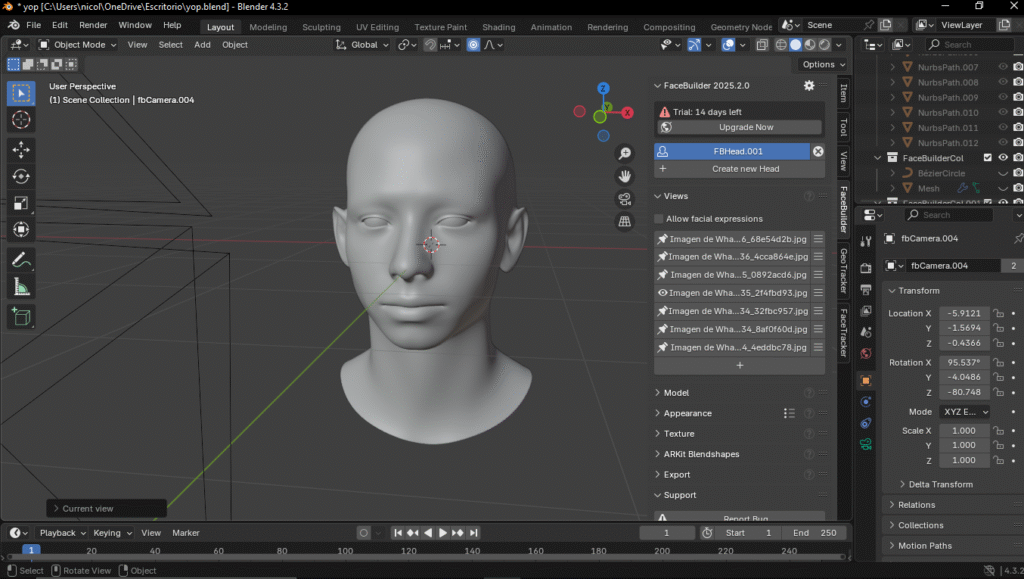Select the Cursor tool in the left toolbar
Screen dimensions: 1024x579
click(x=21, y=120)
